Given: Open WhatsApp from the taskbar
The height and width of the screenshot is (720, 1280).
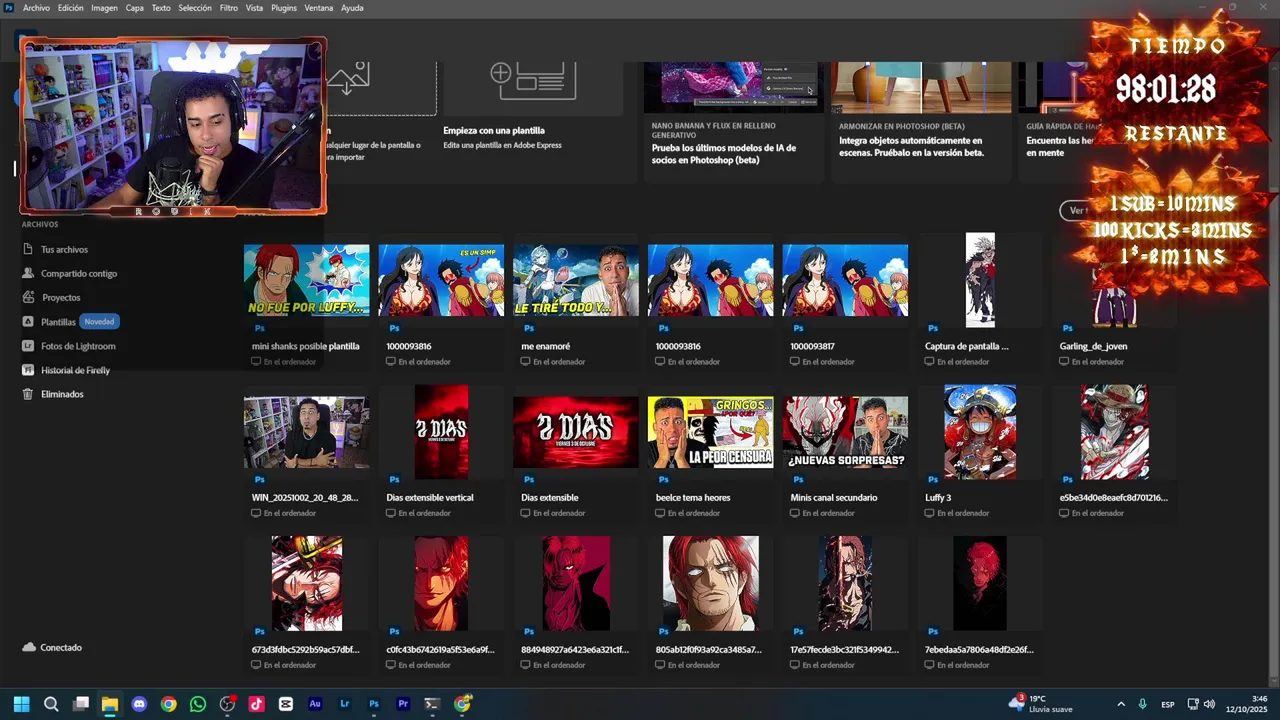Looking at the screenshot, I should [198, 704].
